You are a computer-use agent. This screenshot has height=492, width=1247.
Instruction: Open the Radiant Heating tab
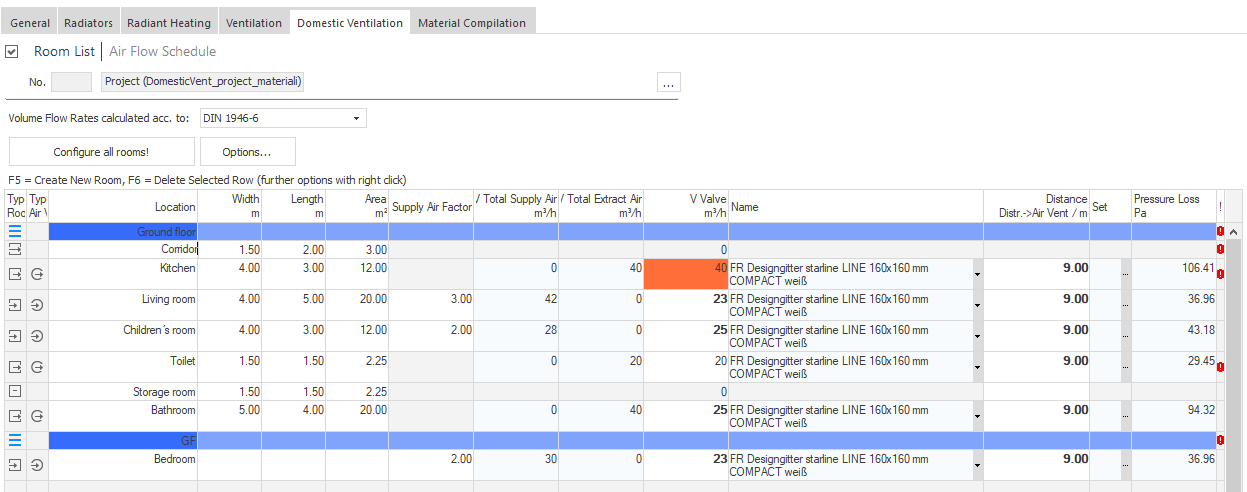(x=169, y=22)
